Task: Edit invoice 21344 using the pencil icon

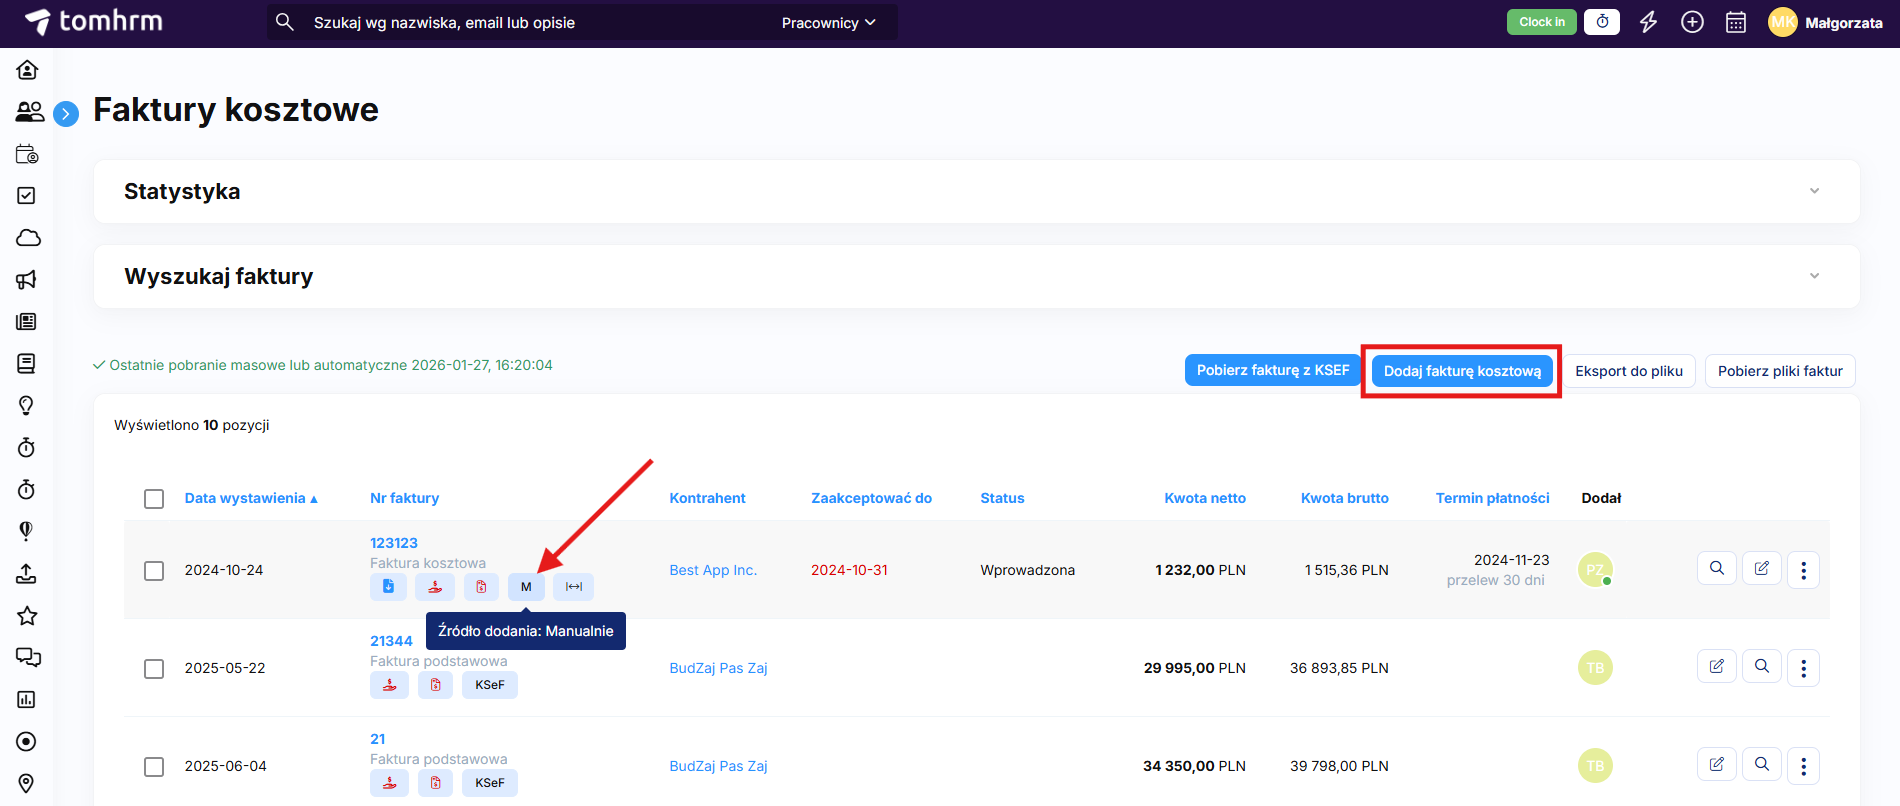Action: pos(1717,667)
